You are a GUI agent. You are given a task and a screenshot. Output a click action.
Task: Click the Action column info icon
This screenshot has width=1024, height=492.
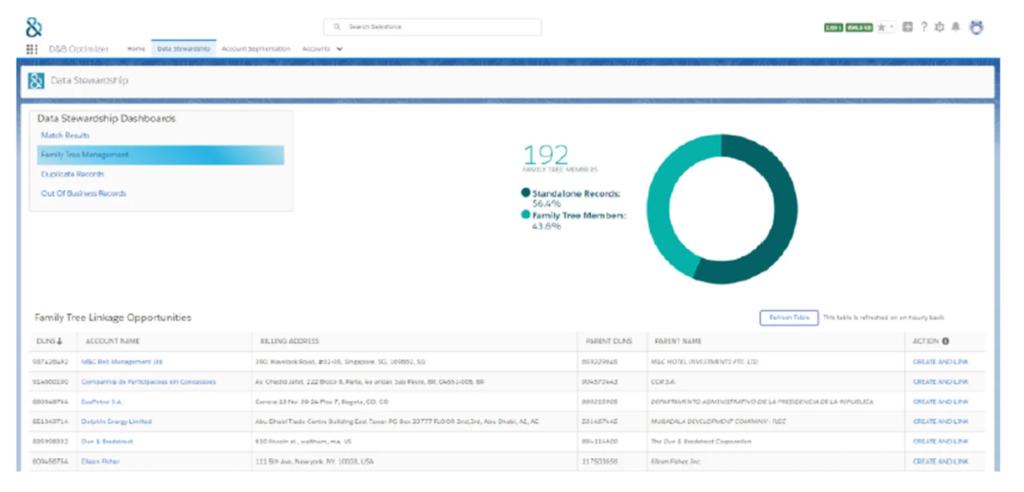tap(945, 341)
